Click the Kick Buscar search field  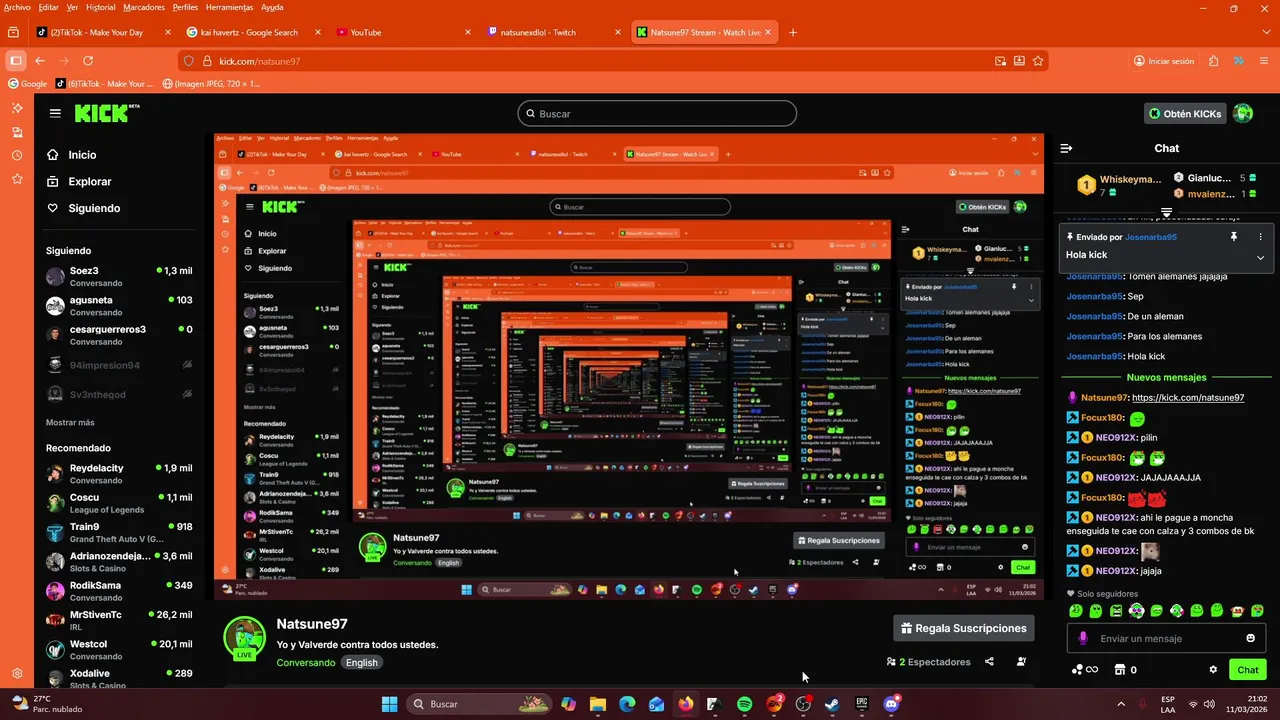tap(657, 114)
